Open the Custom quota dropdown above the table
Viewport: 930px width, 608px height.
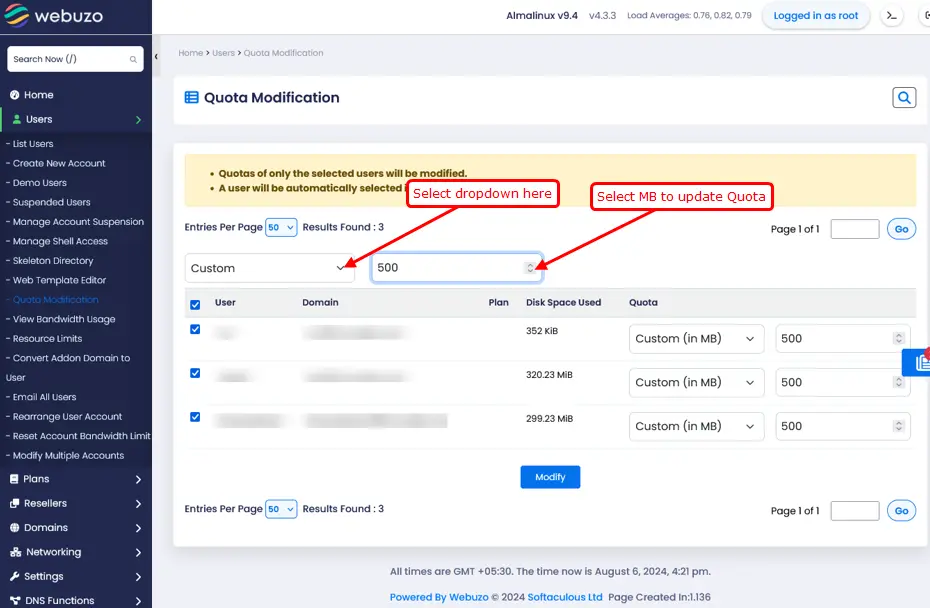pyautogui.click(x=268, y=267)
